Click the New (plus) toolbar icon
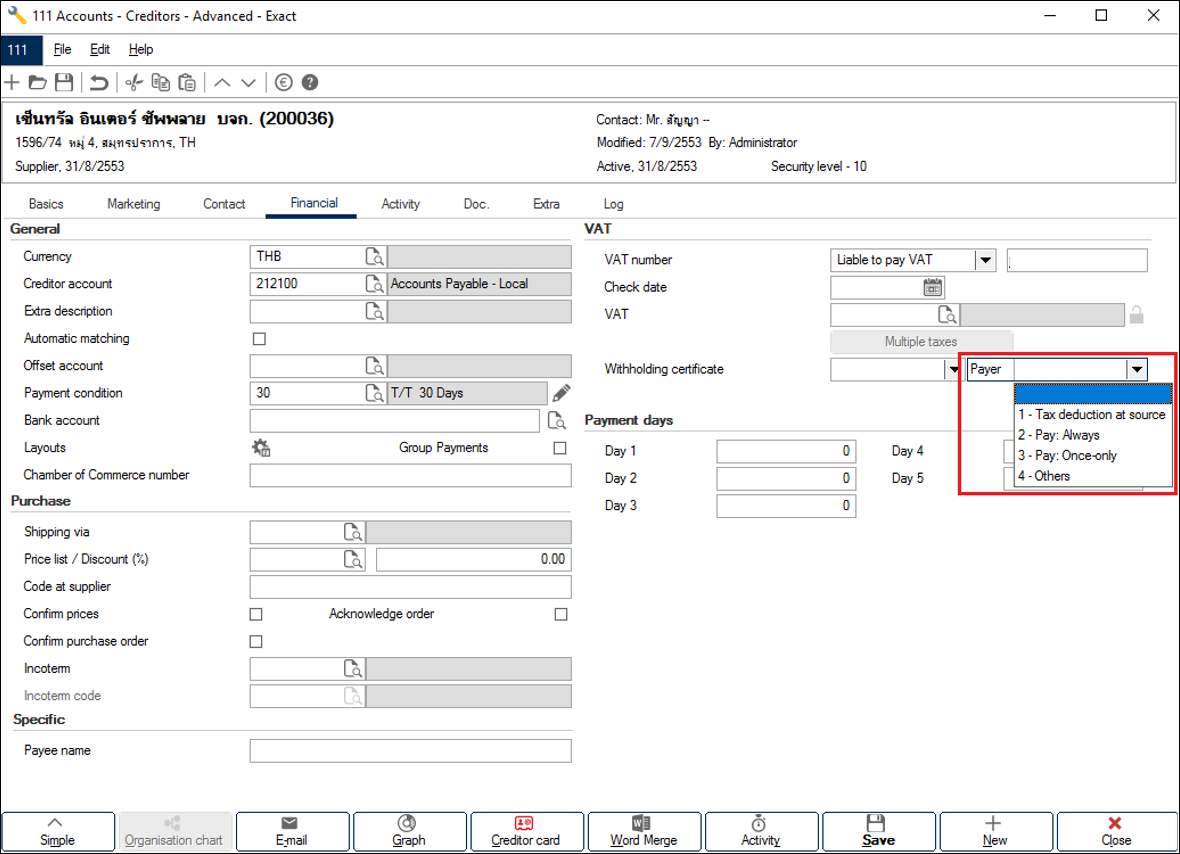This screenshot has height=854, width=1180. click(12, 82)
